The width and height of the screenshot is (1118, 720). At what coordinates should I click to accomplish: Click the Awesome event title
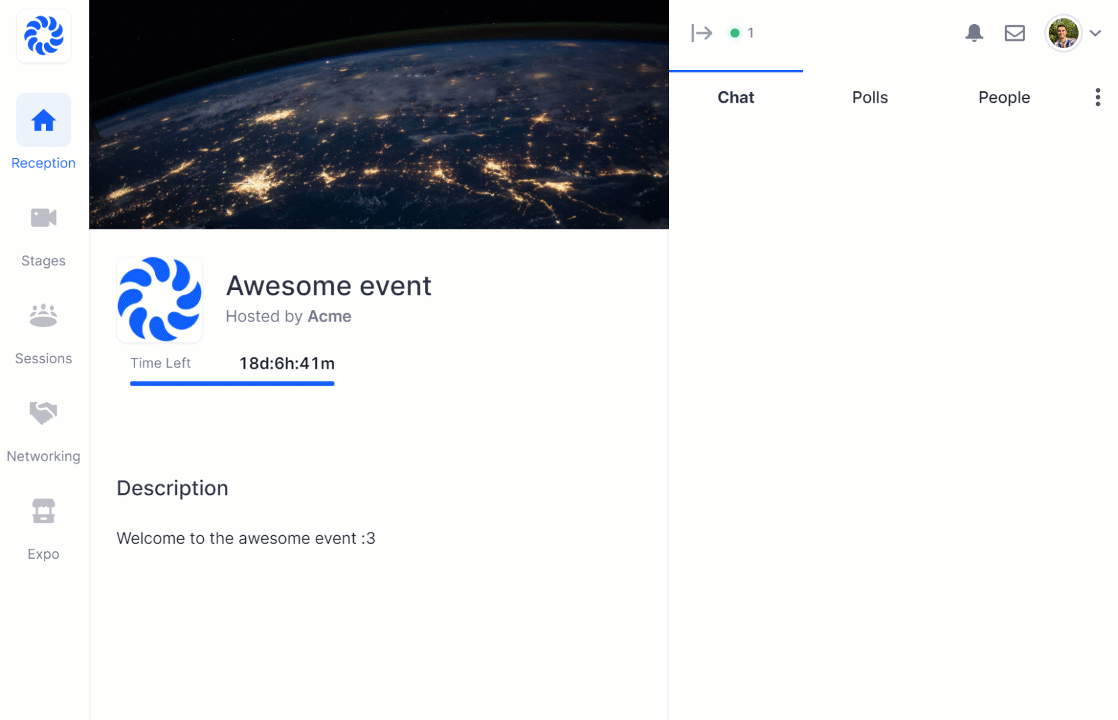click(x=329, y=285)
